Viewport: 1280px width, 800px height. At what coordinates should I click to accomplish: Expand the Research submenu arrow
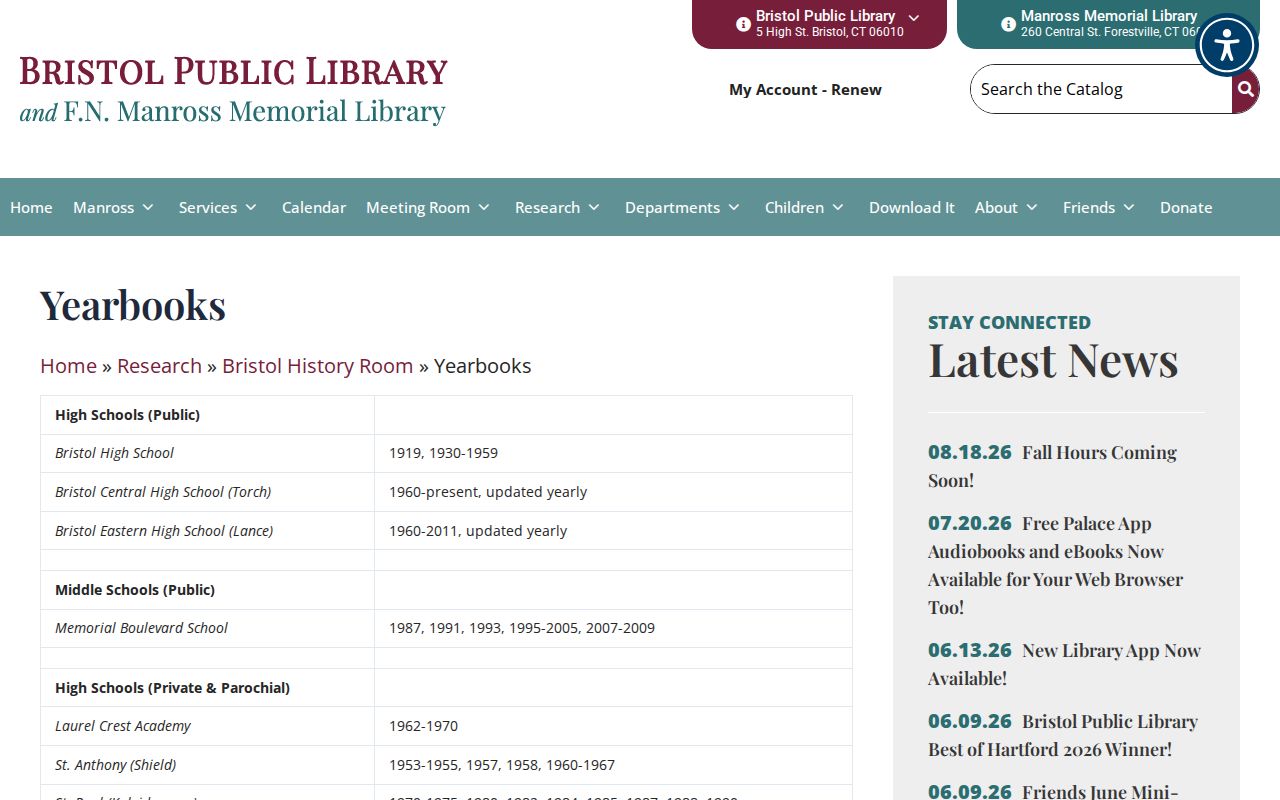(x=594, y=207)
